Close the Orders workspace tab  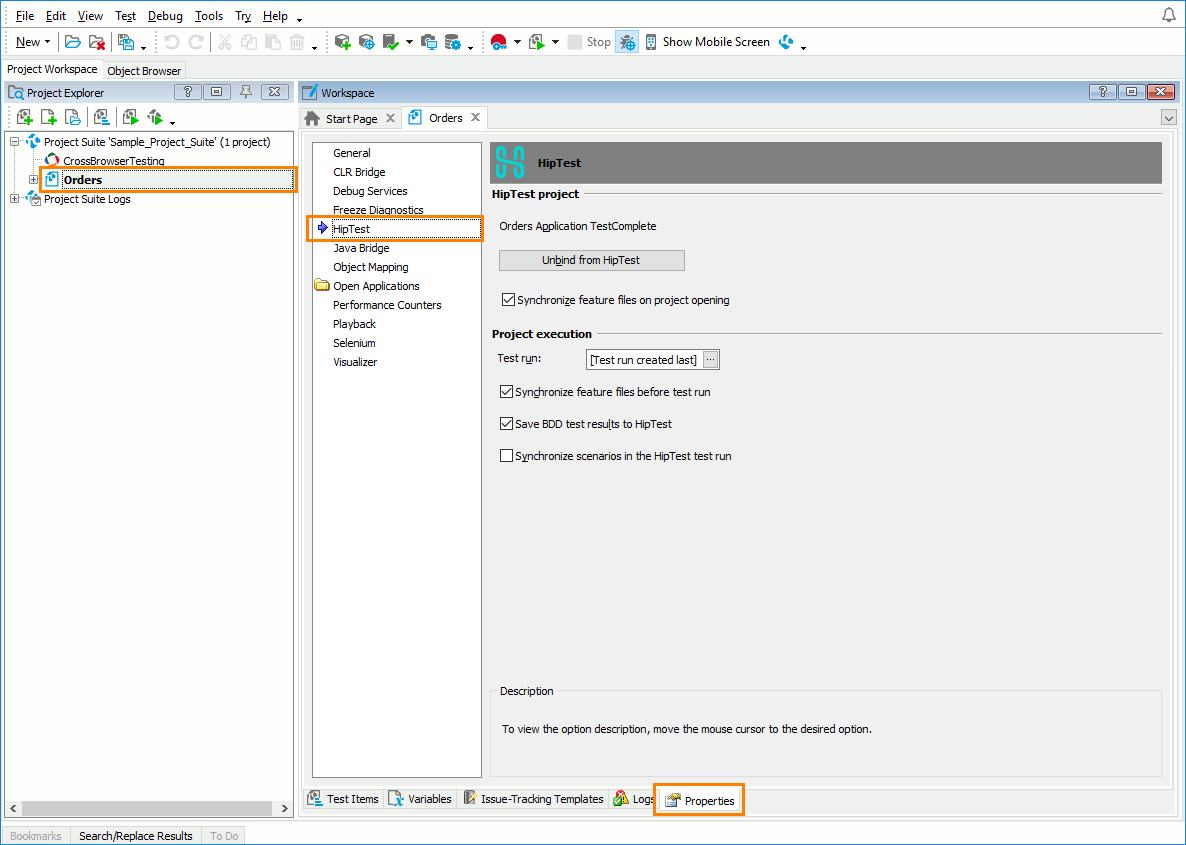[x=476, y=117]
